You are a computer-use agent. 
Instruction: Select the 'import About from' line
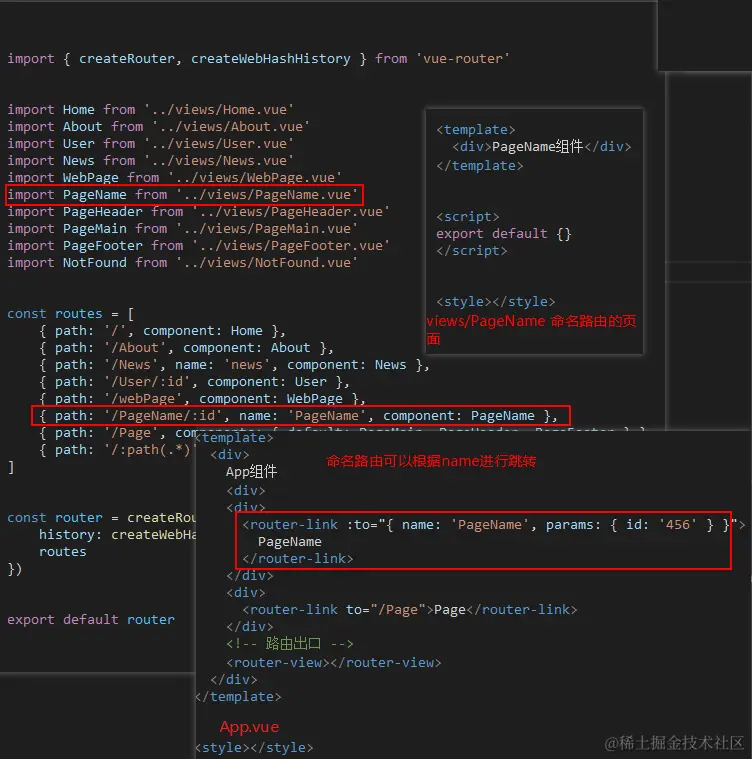tap(158, 126)
